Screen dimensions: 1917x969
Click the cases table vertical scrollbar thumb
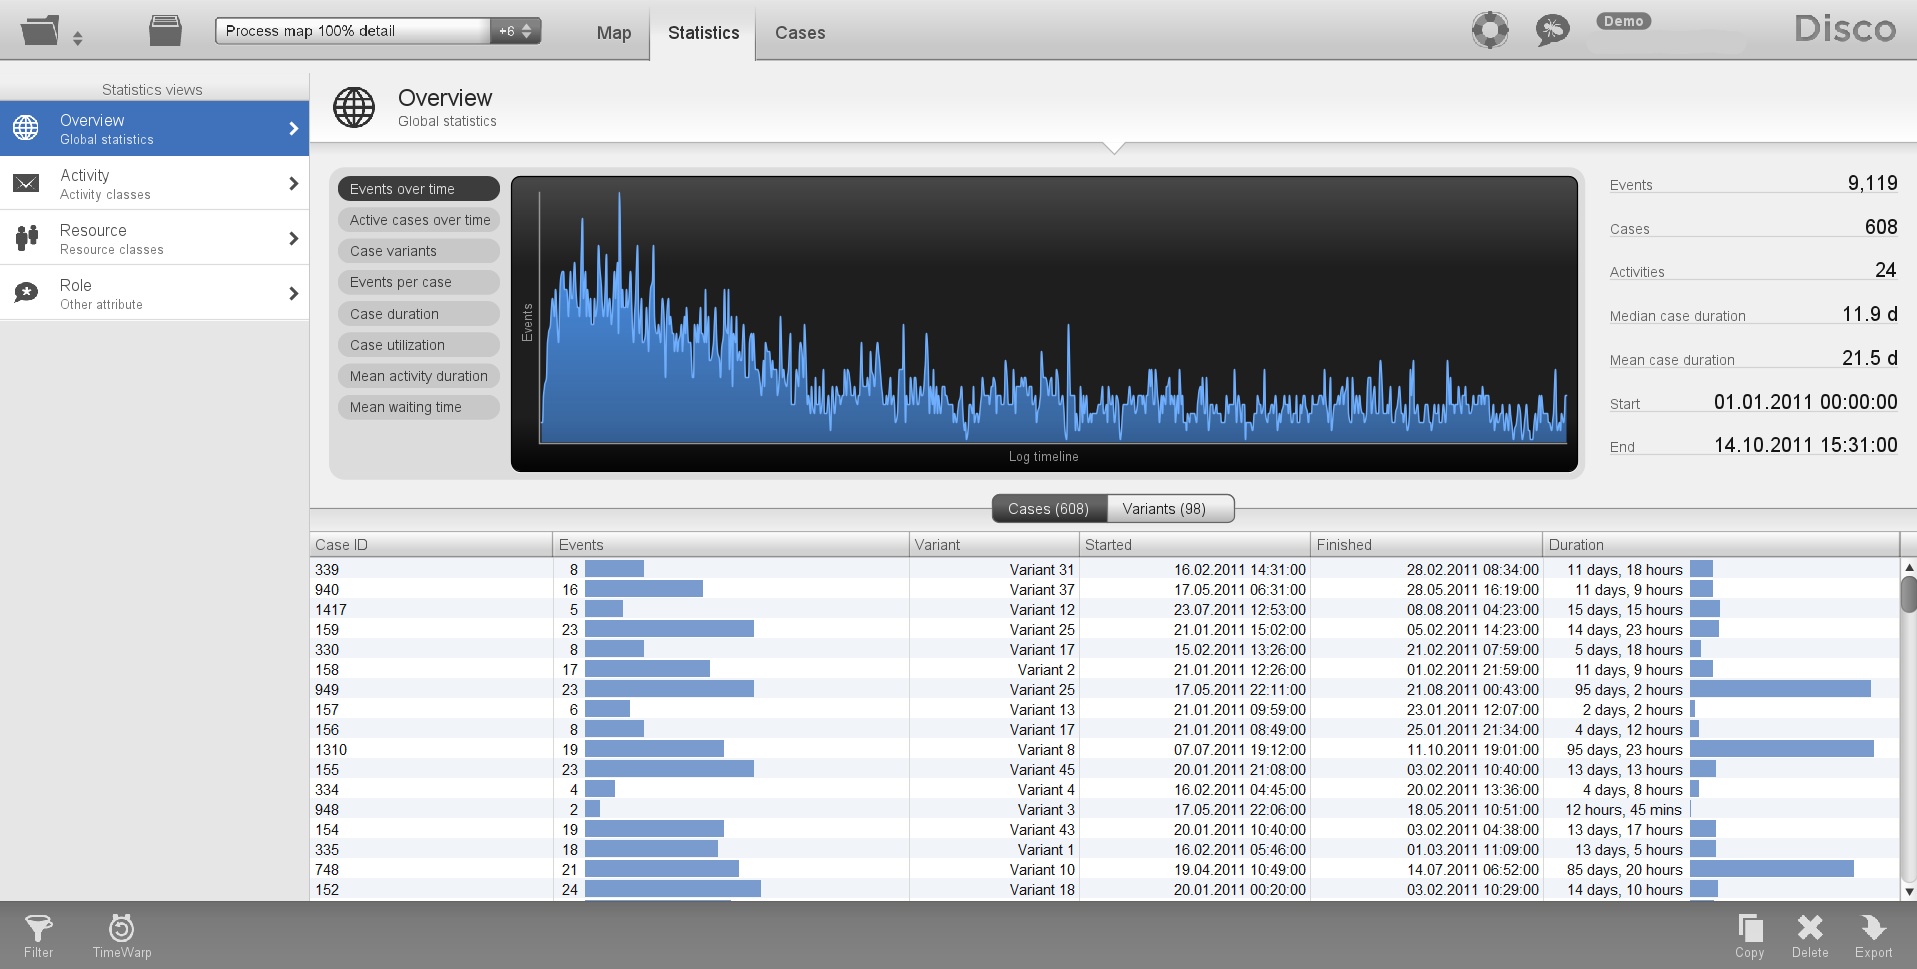[1908, 593]
